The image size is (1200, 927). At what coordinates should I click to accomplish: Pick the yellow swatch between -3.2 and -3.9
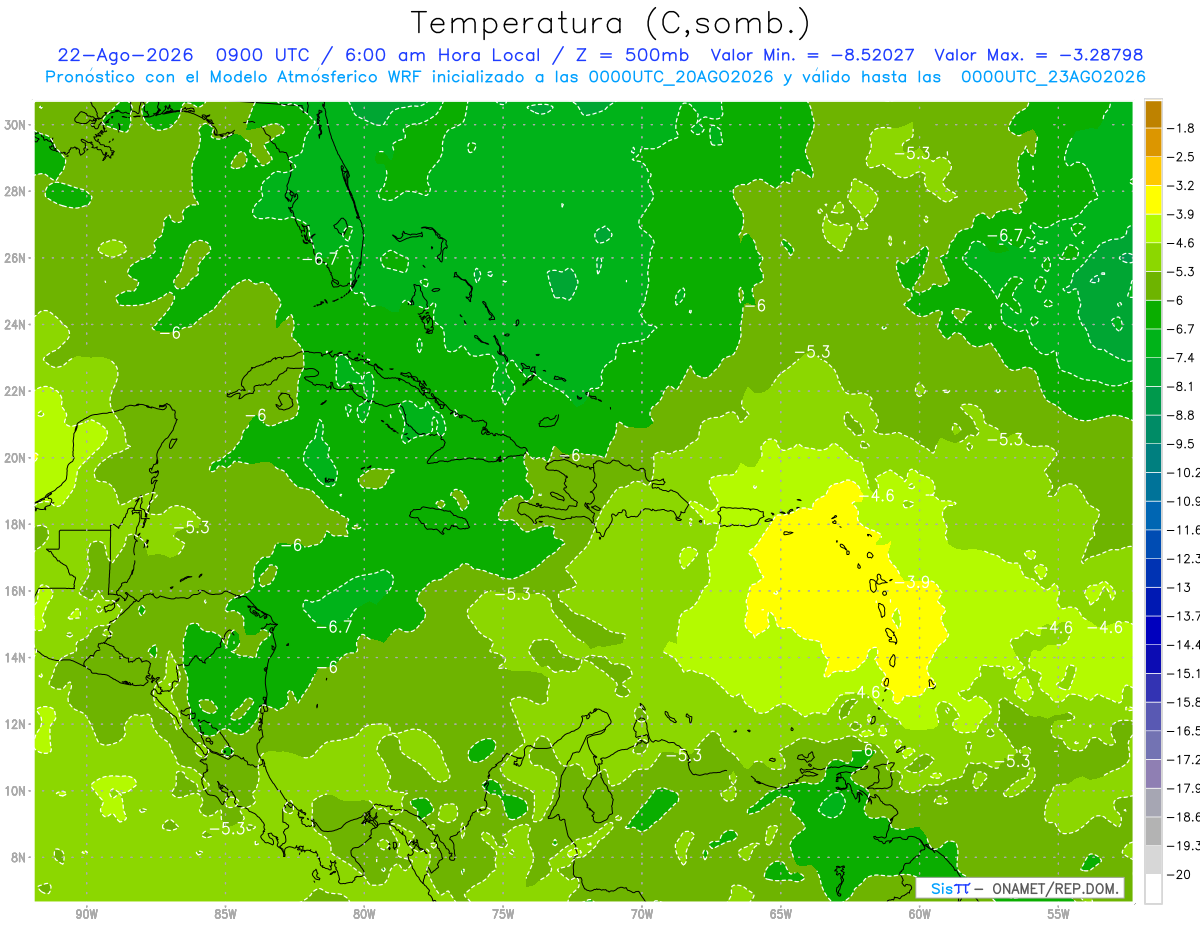tap(1154, 200)
